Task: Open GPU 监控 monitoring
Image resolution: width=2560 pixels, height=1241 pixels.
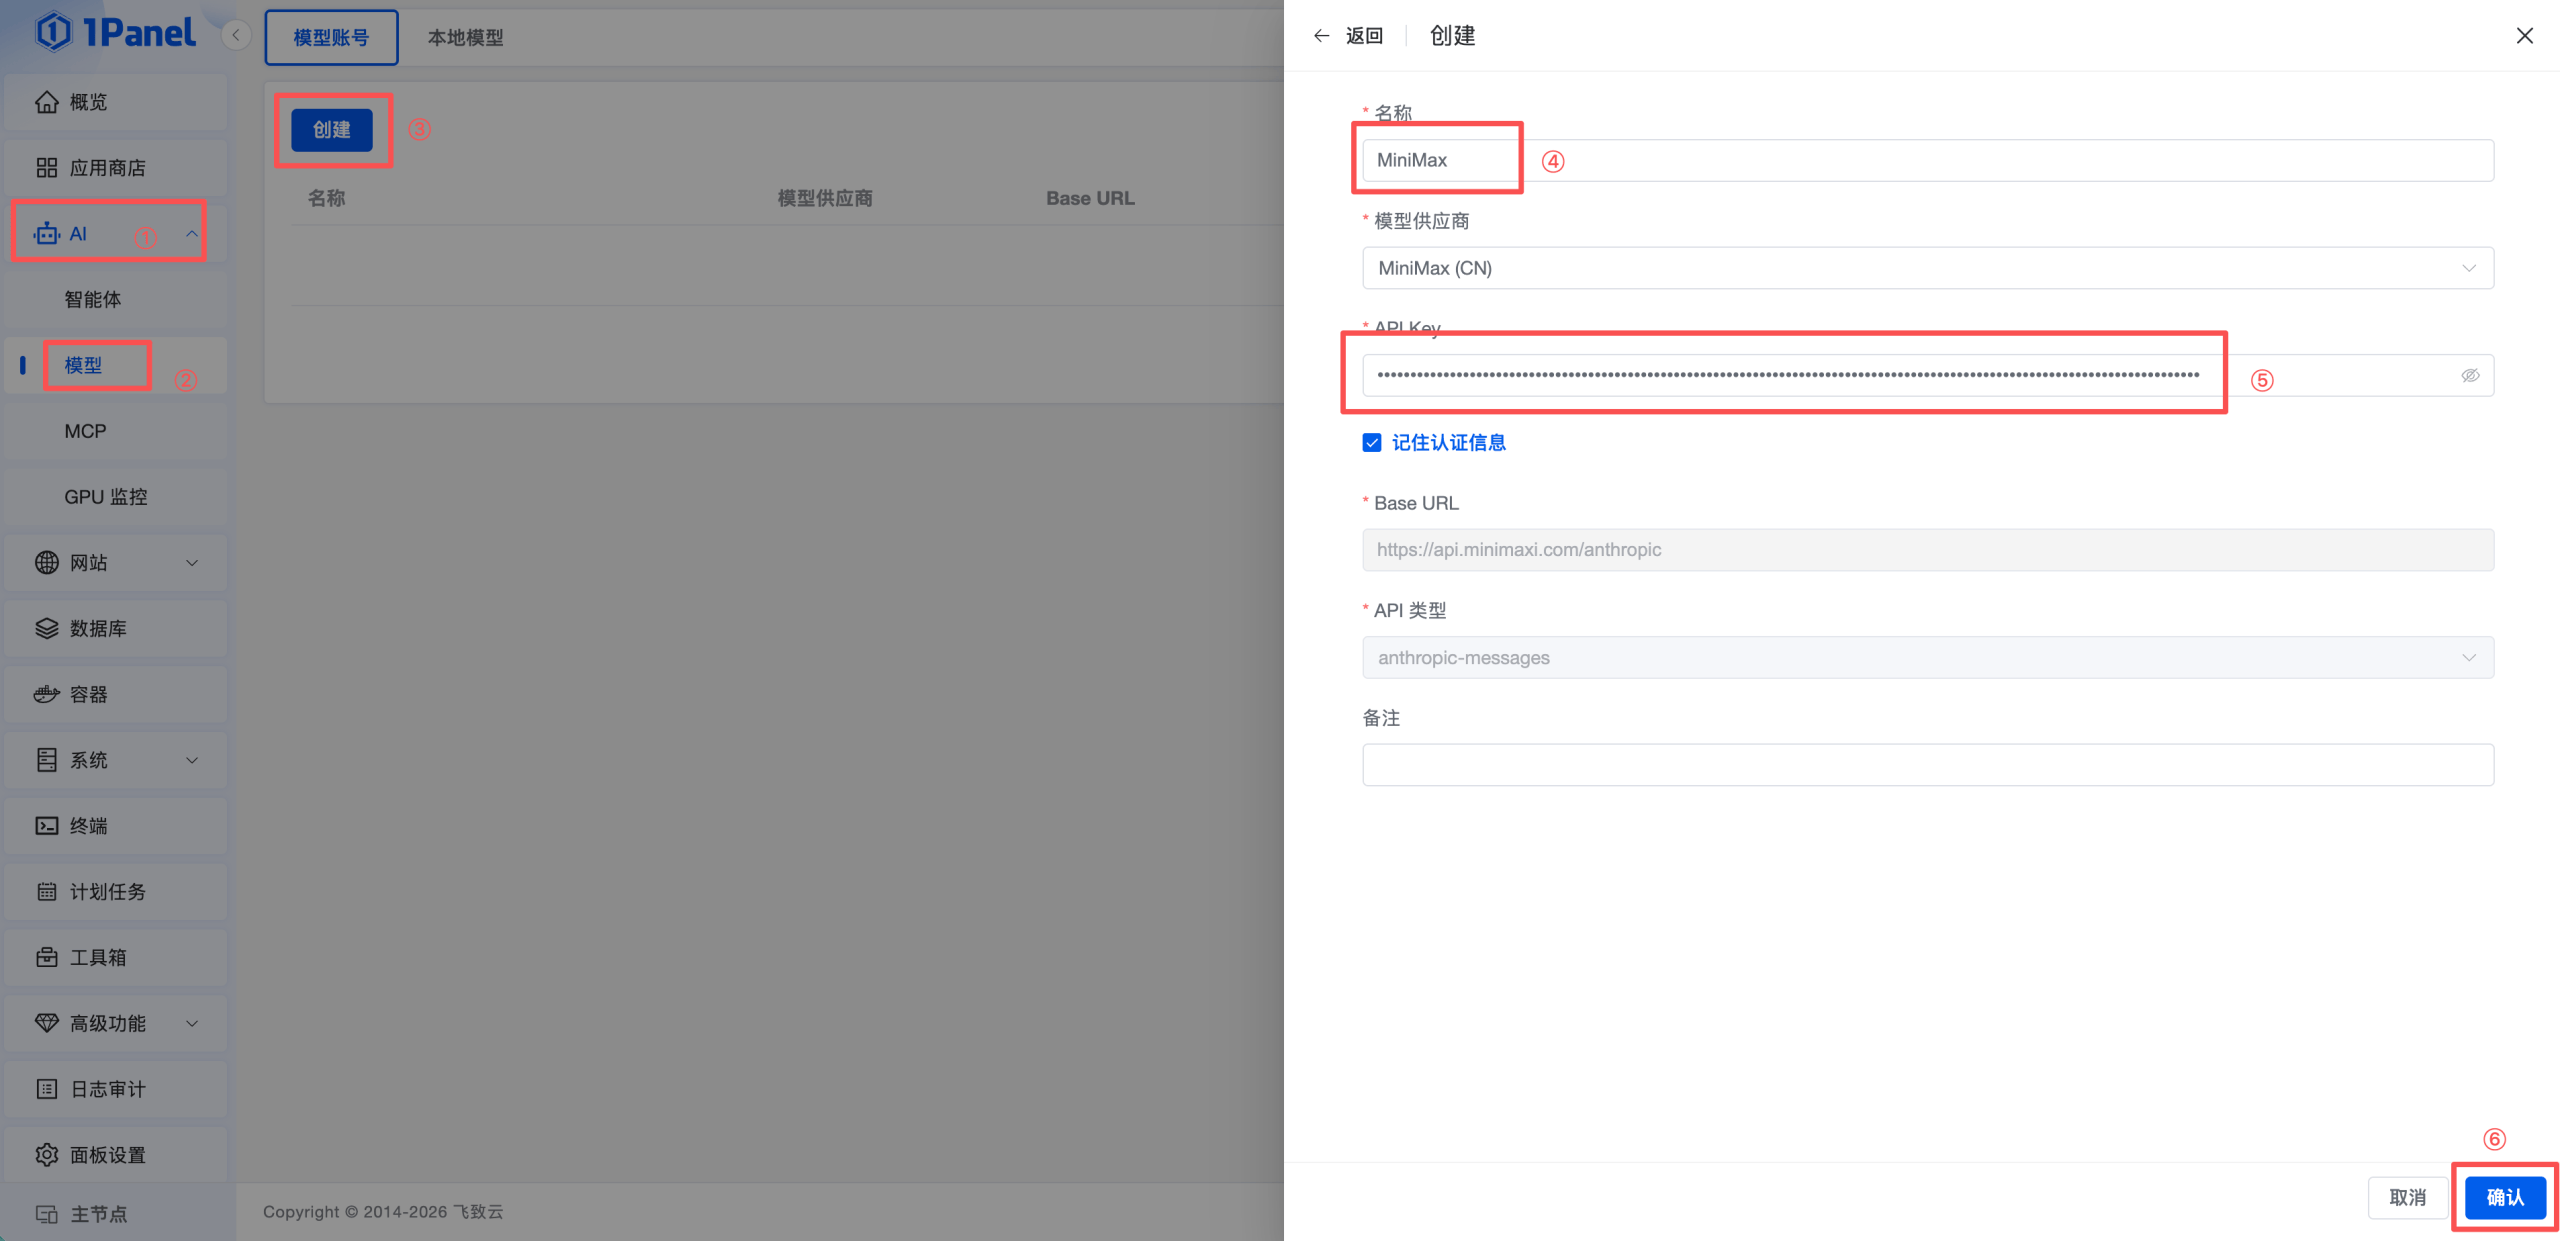Action: pos(105,496)
